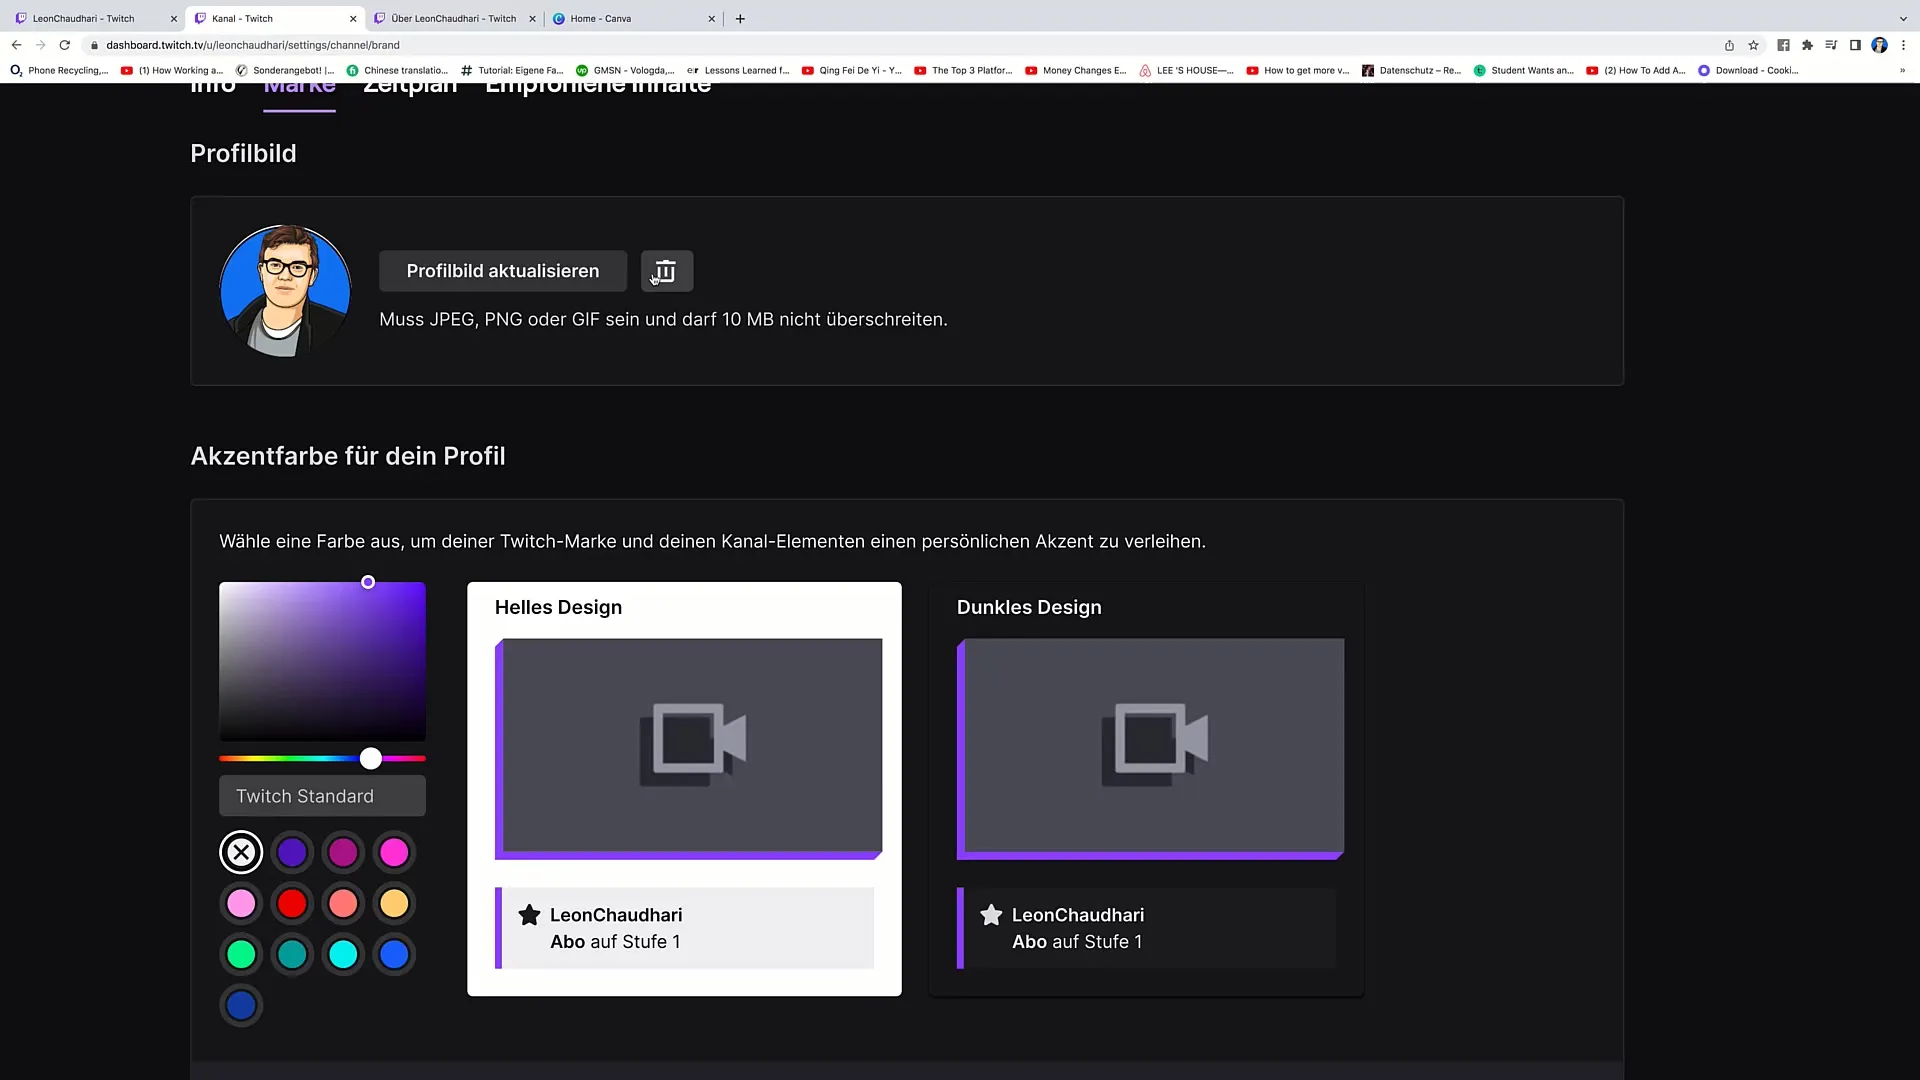Select the dark blue color swatch
Image resolution: width=1920 pixels, height=1080 pixels.
click(x=241, y=1005)
